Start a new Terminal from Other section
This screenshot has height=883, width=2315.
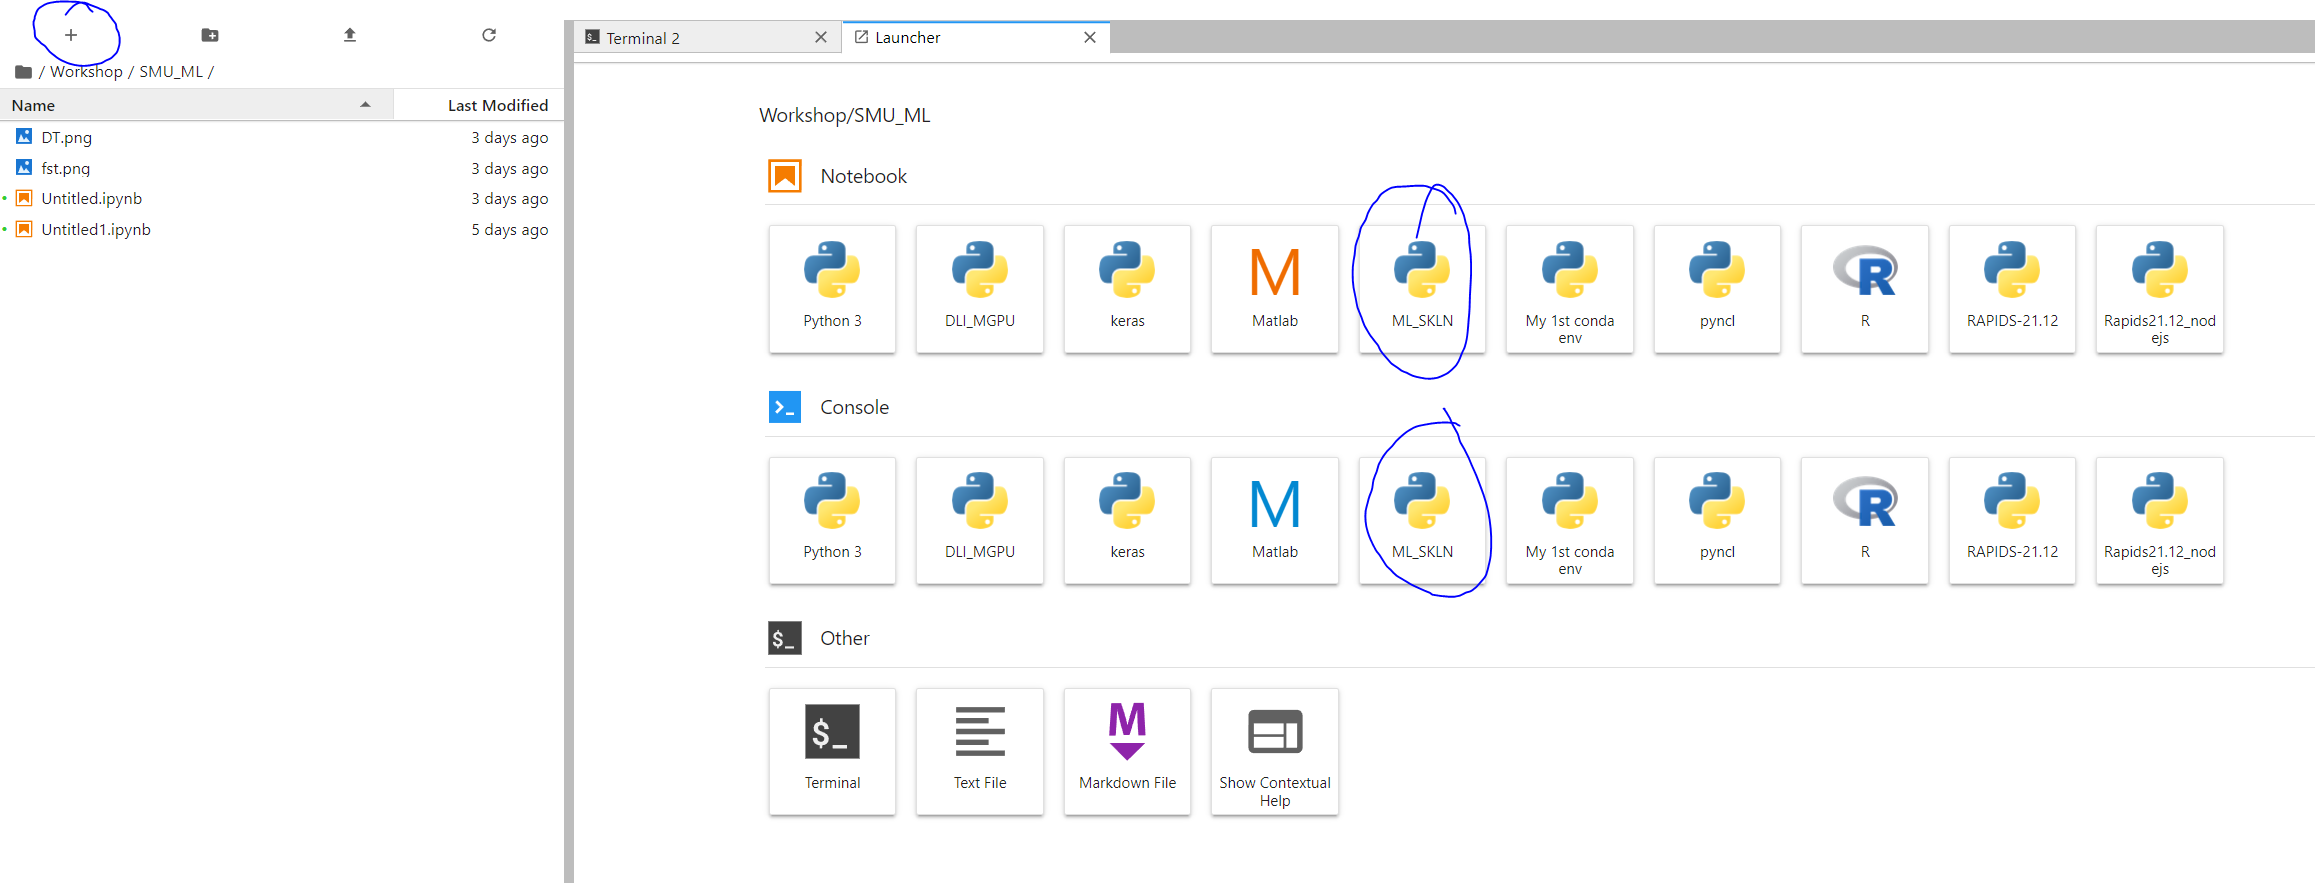pos(832,751)
